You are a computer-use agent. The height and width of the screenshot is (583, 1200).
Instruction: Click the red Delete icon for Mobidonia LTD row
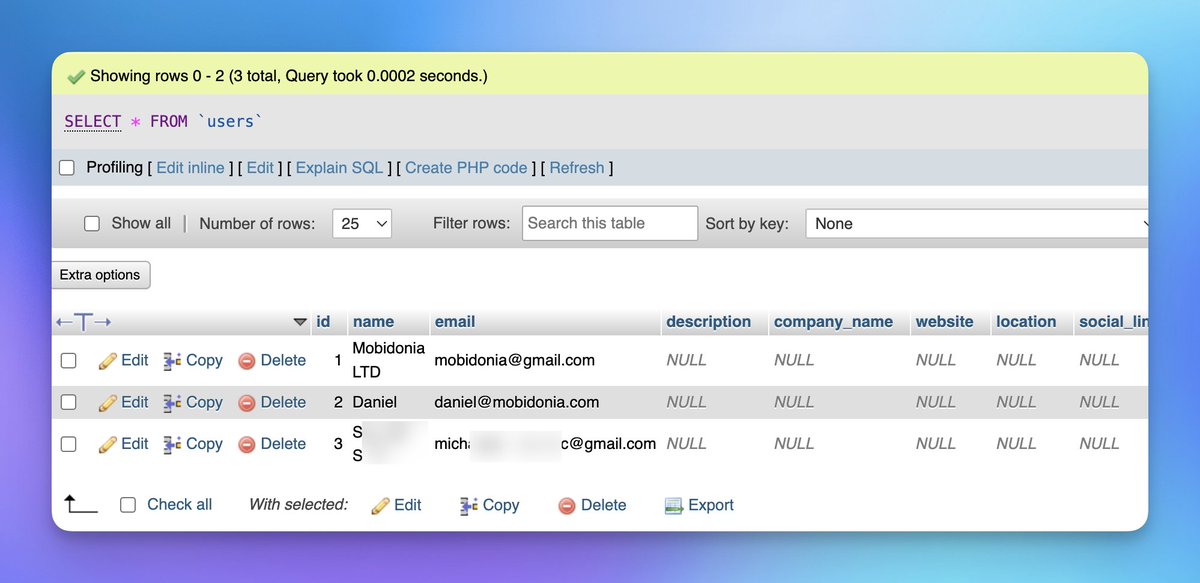coord(247,361)
